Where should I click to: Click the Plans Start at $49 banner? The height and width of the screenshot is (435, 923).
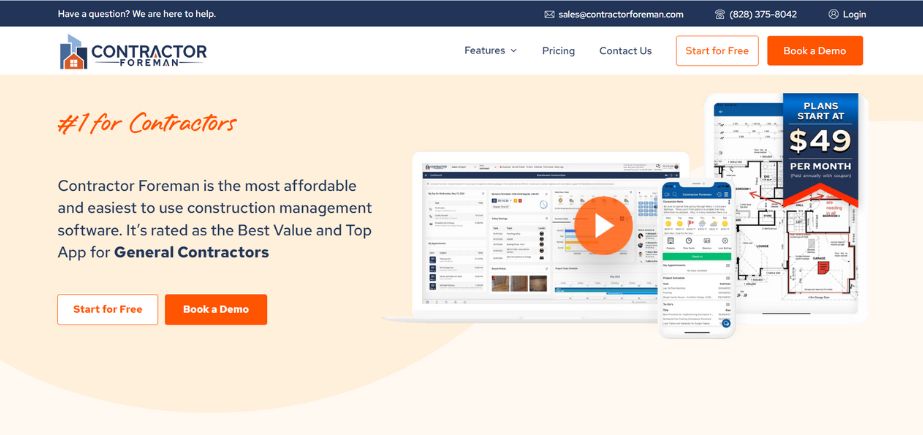tap(820, 150)
